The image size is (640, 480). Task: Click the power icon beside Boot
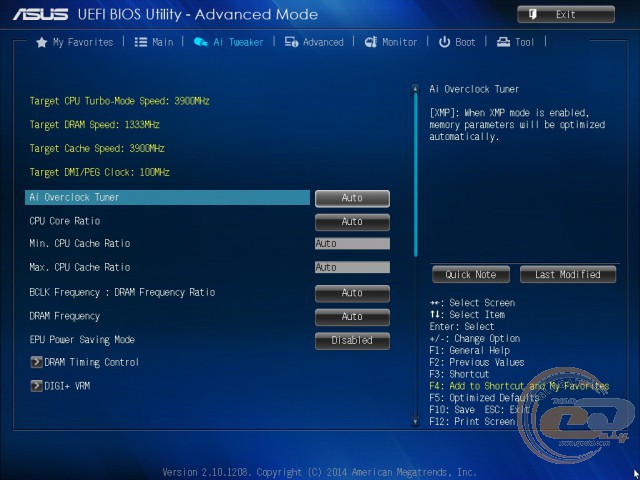point(444,42)
